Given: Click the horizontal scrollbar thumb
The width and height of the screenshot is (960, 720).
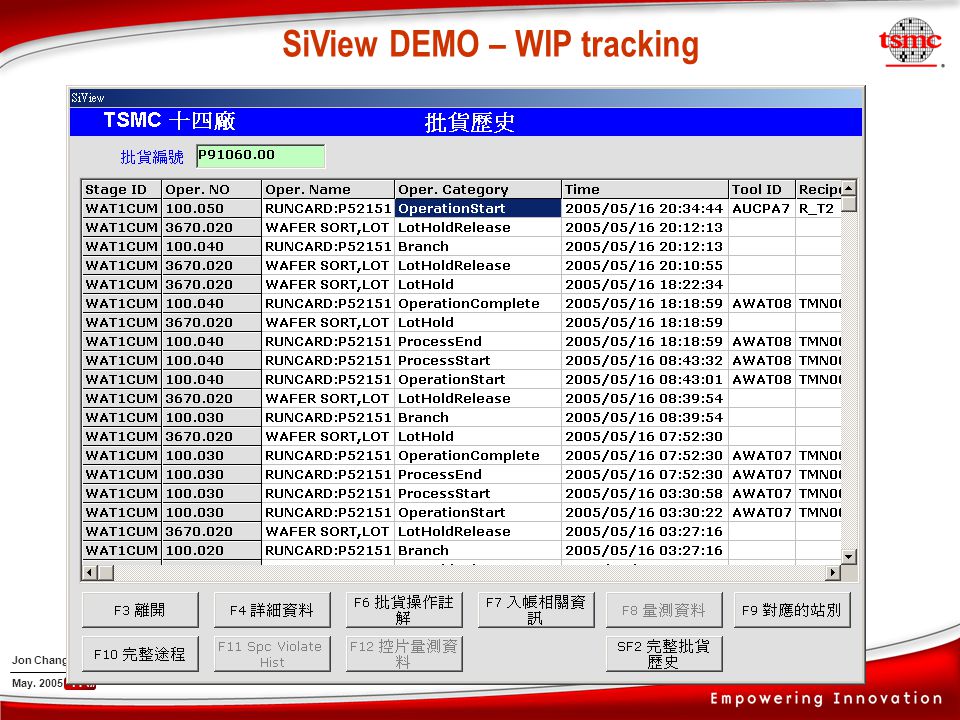Looking at the screenshot, I should [106, 572].
